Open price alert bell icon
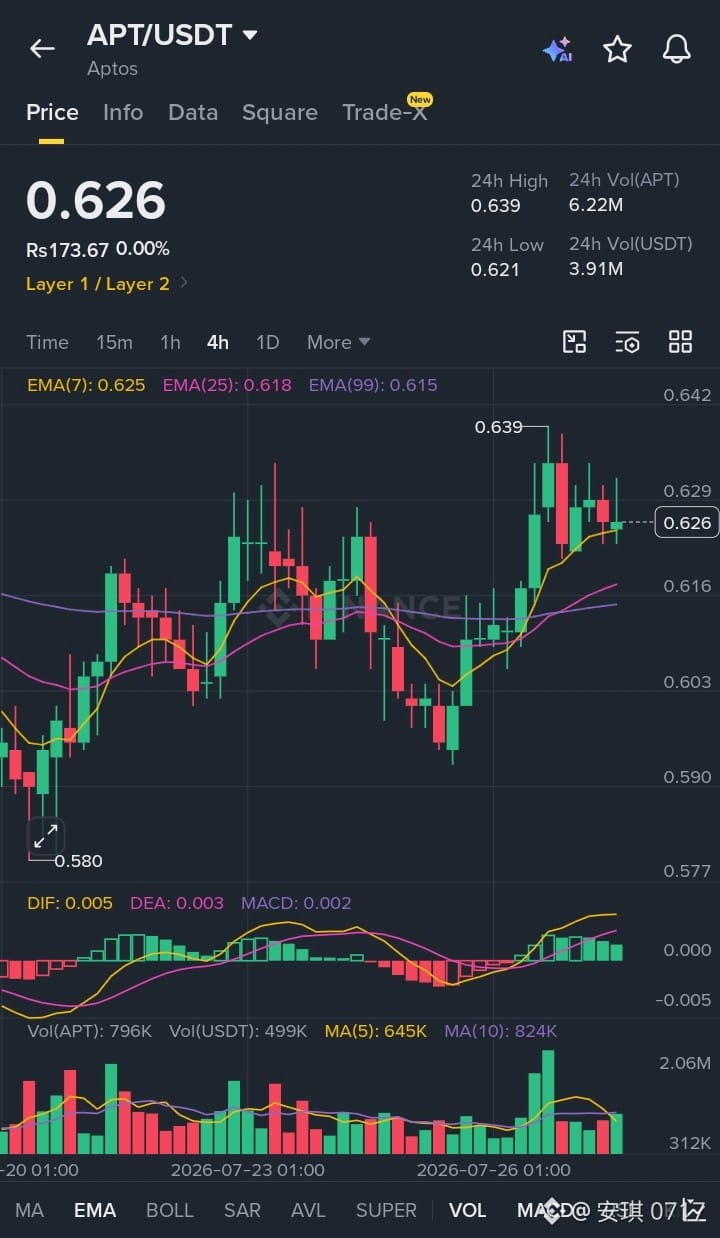This screenshot has width=720, height=1238. (677, 48)
